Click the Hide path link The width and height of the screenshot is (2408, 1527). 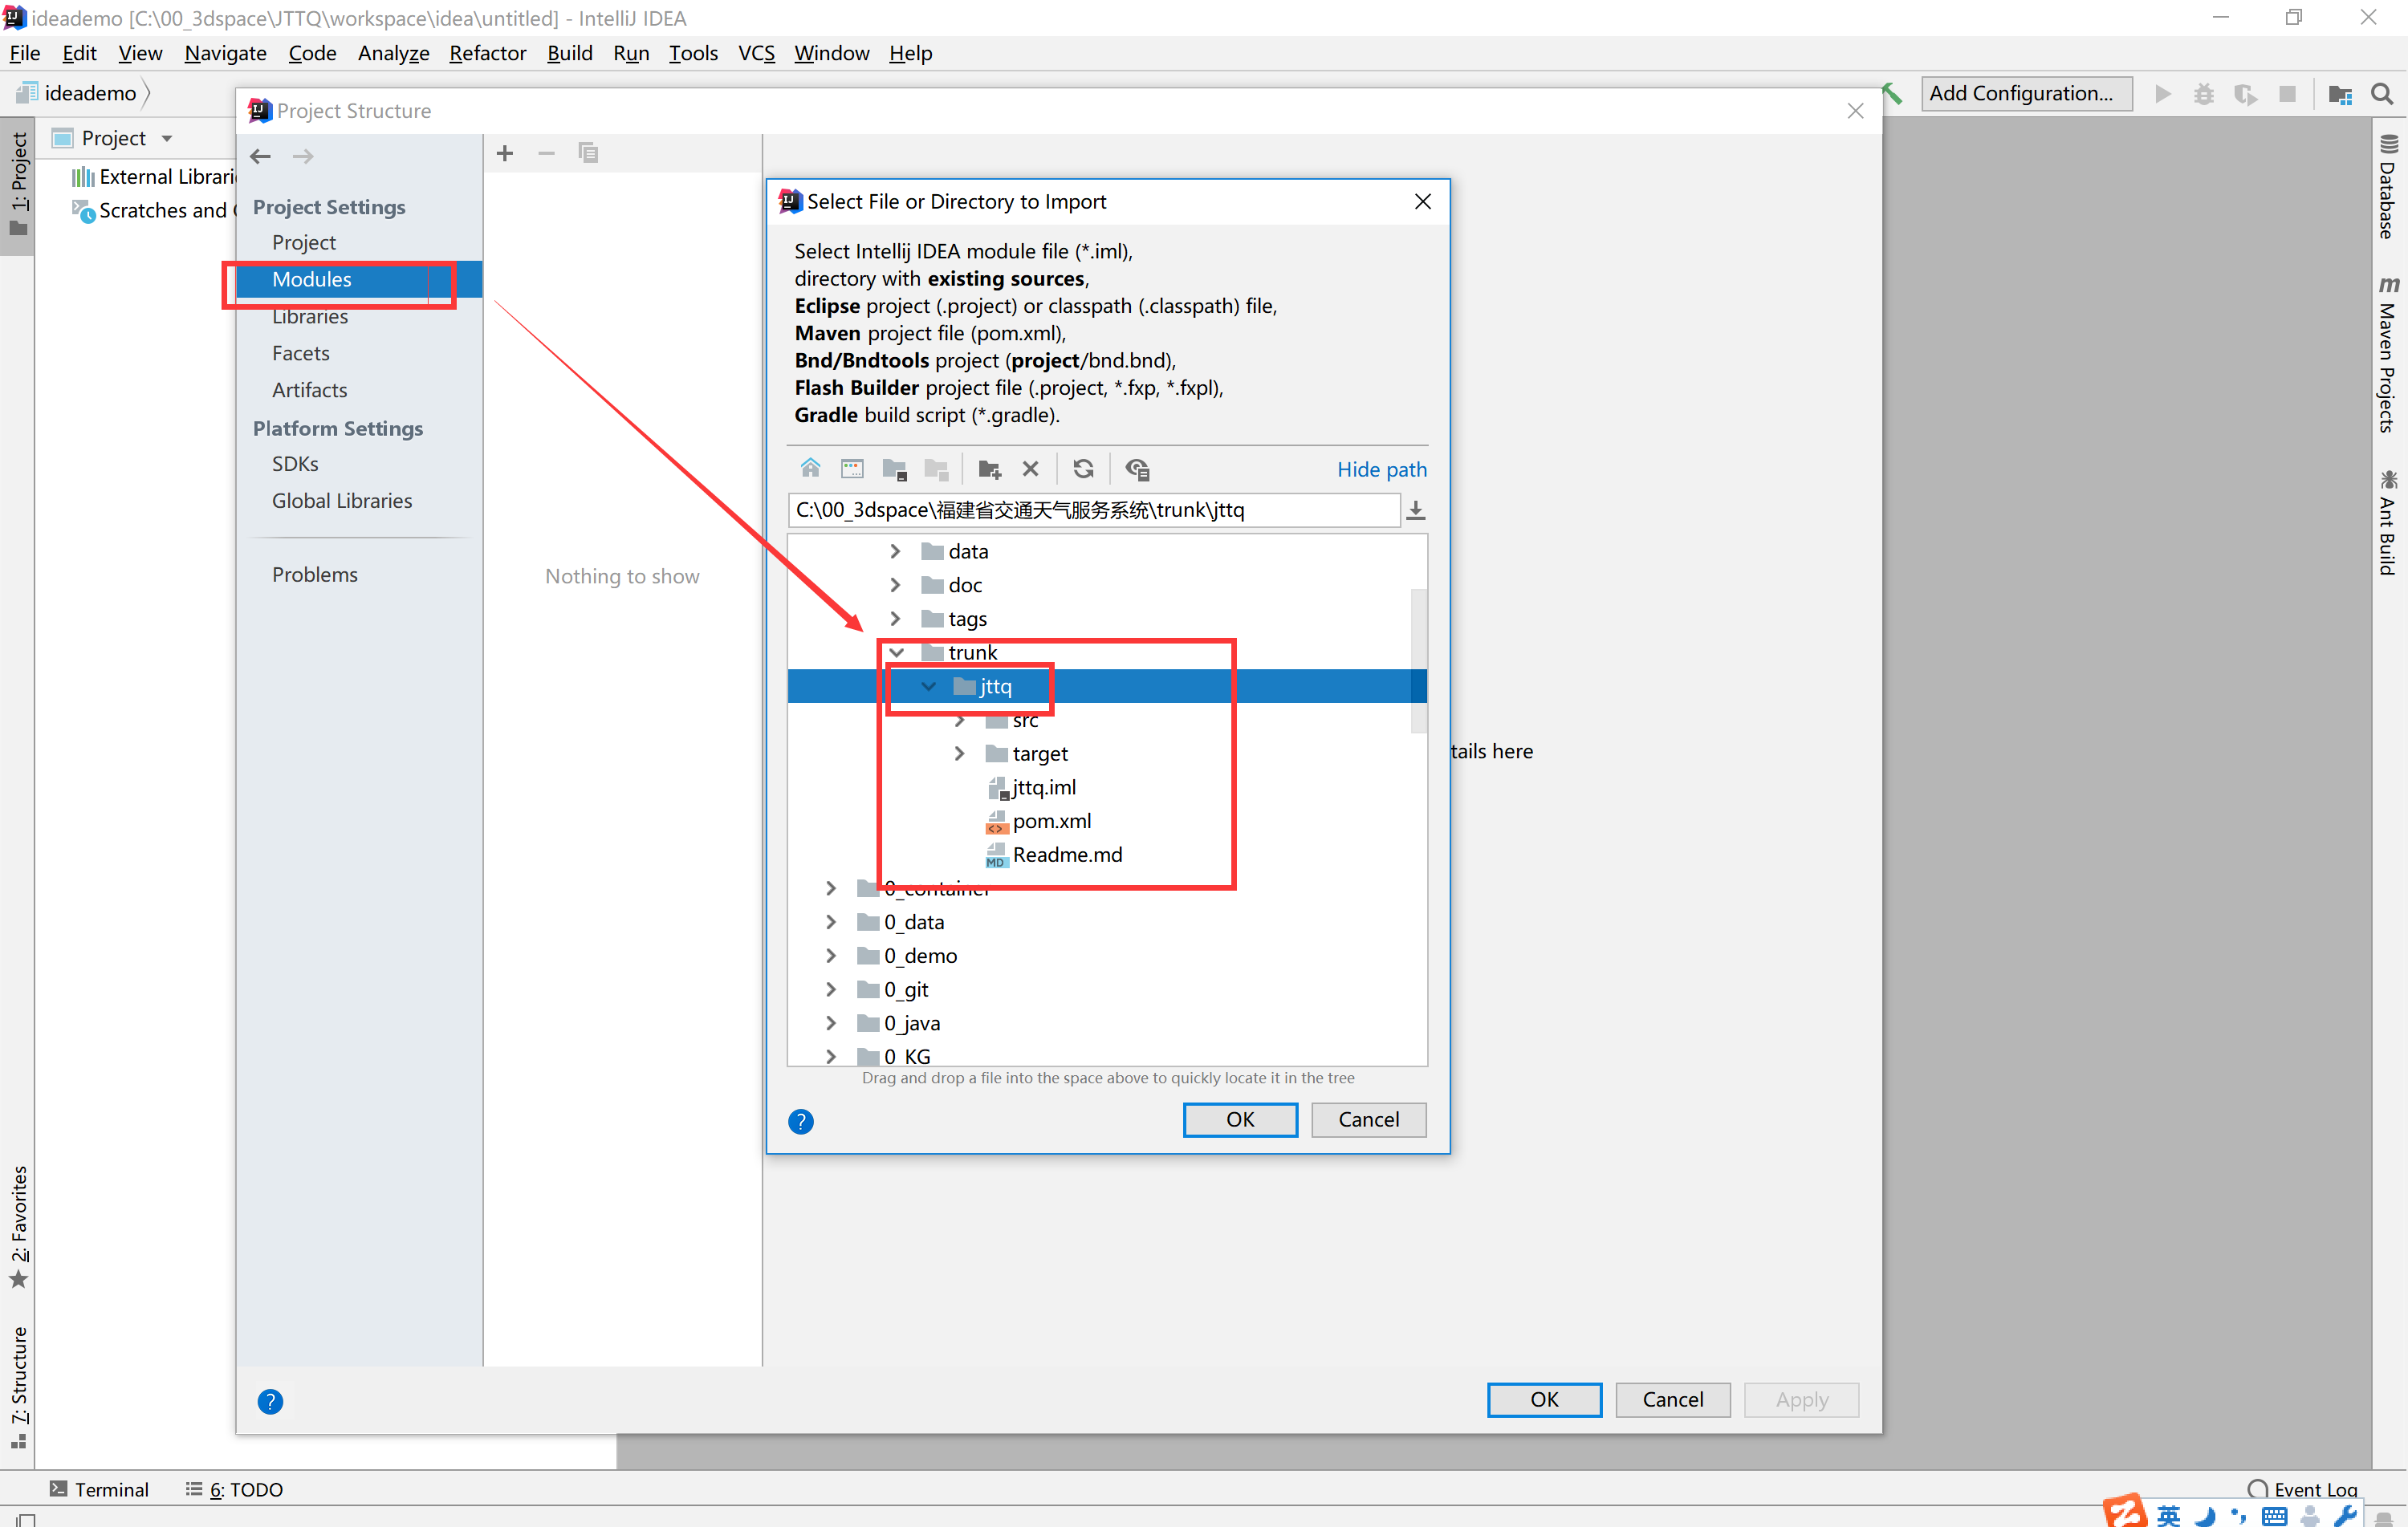point(1381,469)
